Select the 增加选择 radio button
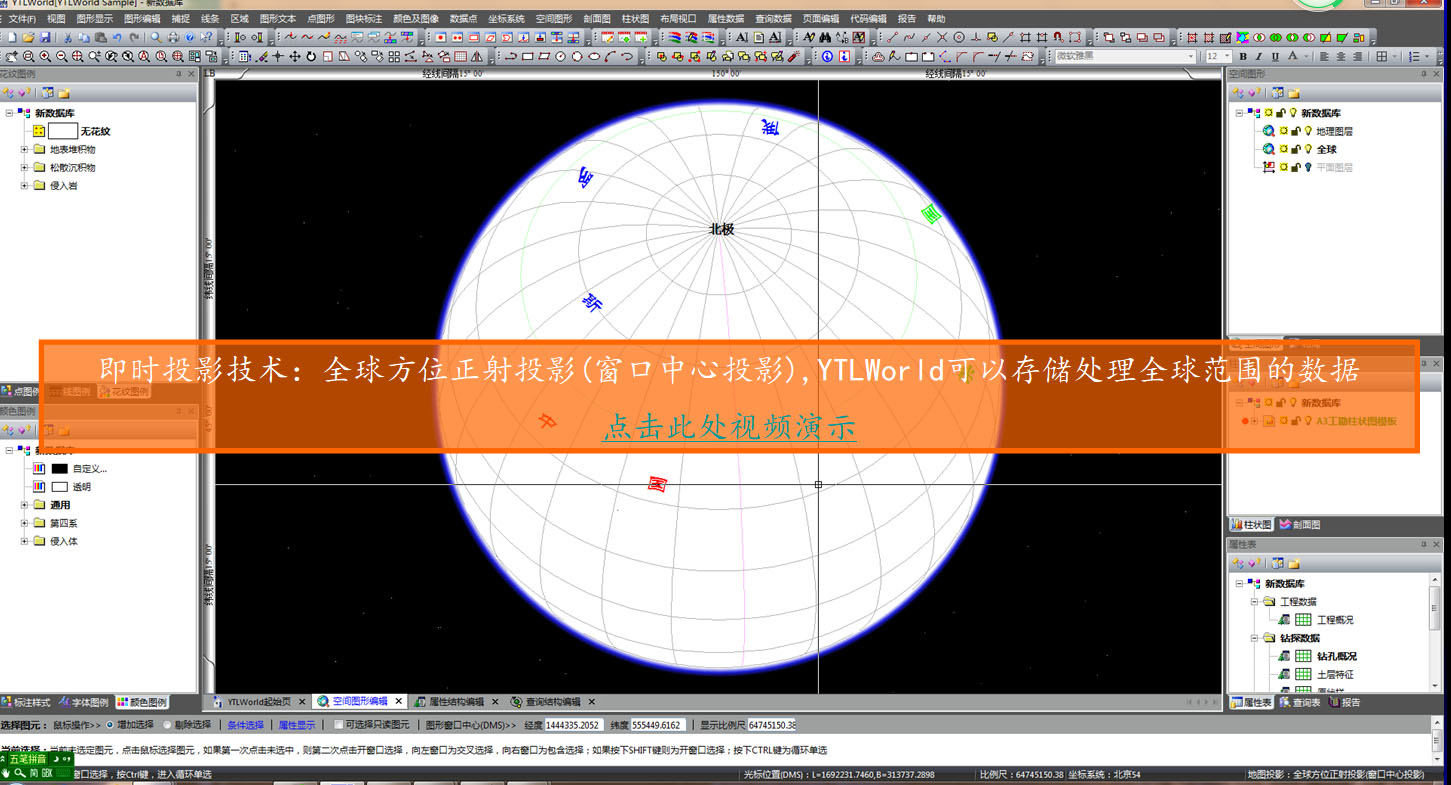 coord(109,725)
